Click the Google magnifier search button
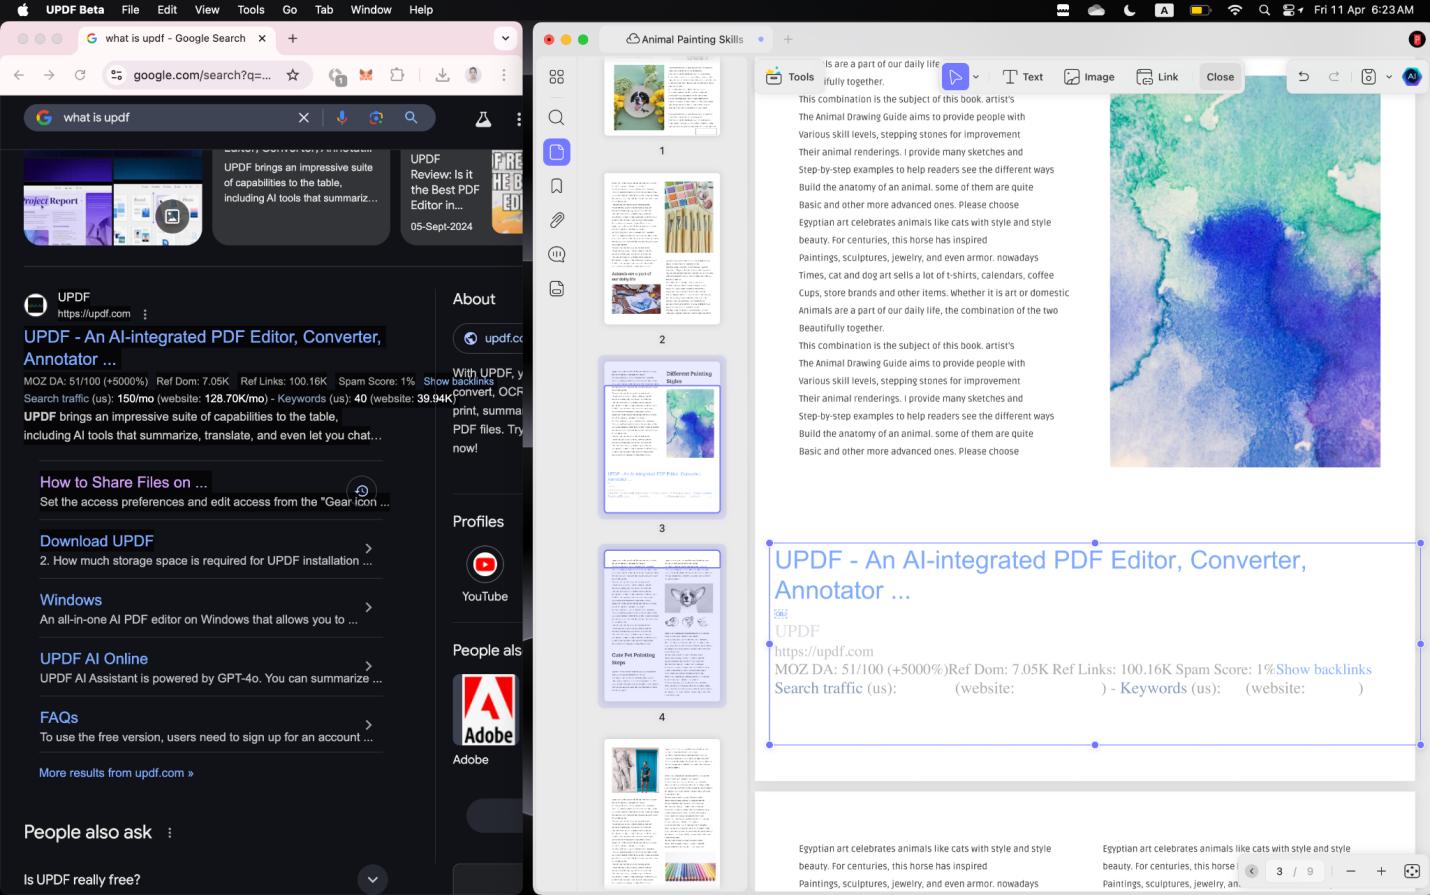The image size is (1430, 895). (411, 117)
